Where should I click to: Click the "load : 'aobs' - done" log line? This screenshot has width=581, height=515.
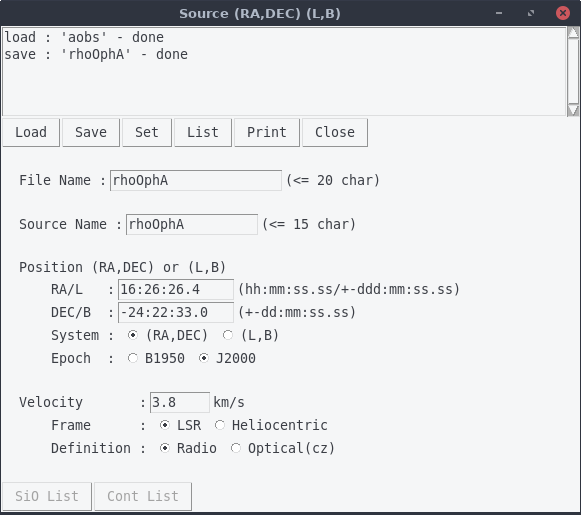coord(84,37)
